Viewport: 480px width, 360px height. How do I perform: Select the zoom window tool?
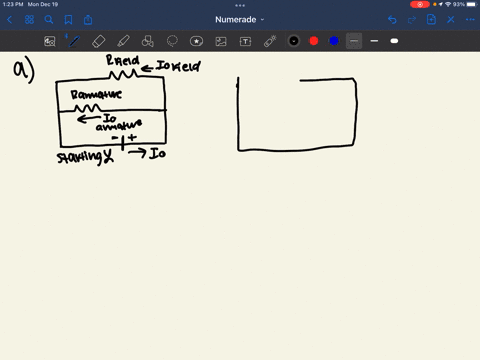pyautogui.click(x=50, y=41)
